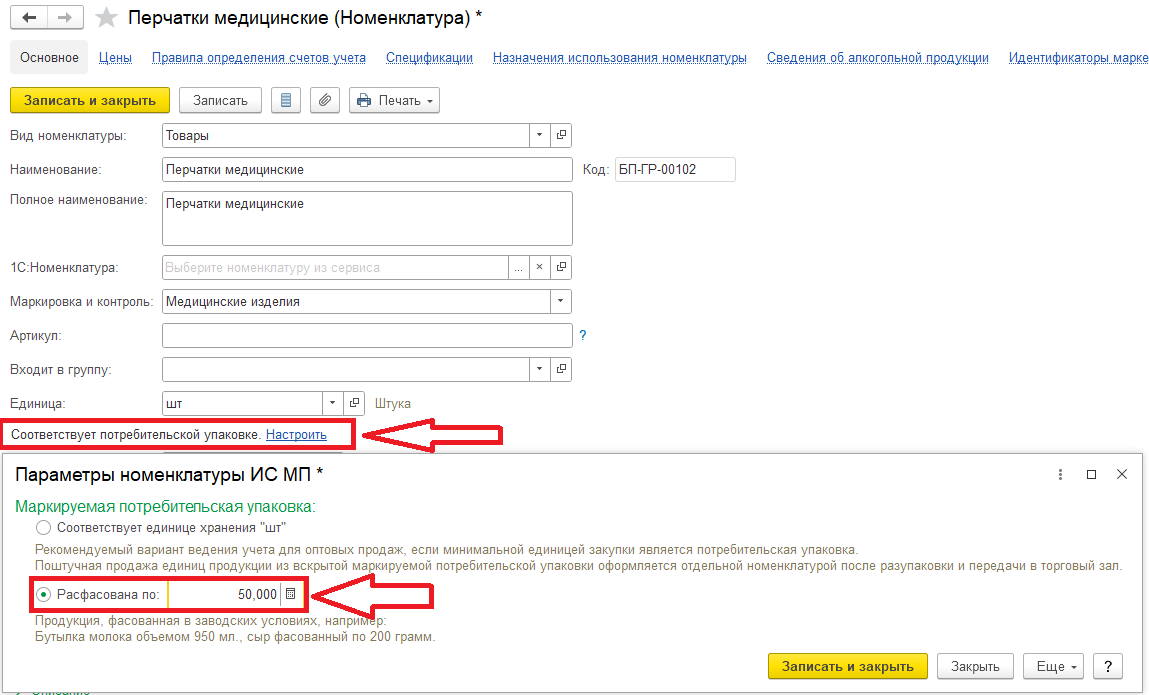
Task: Open Вид номенклатуры item with open-form icon
Action: click(561, 135)
